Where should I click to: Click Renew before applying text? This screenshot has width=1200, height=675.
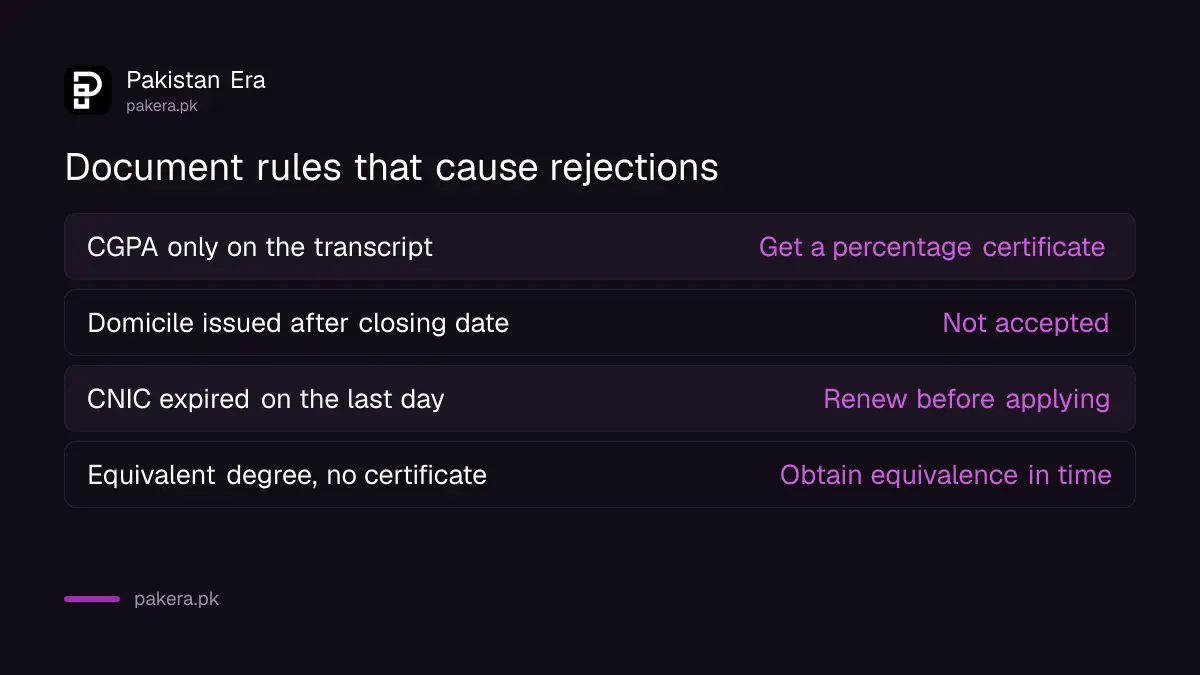click(966, 399)
